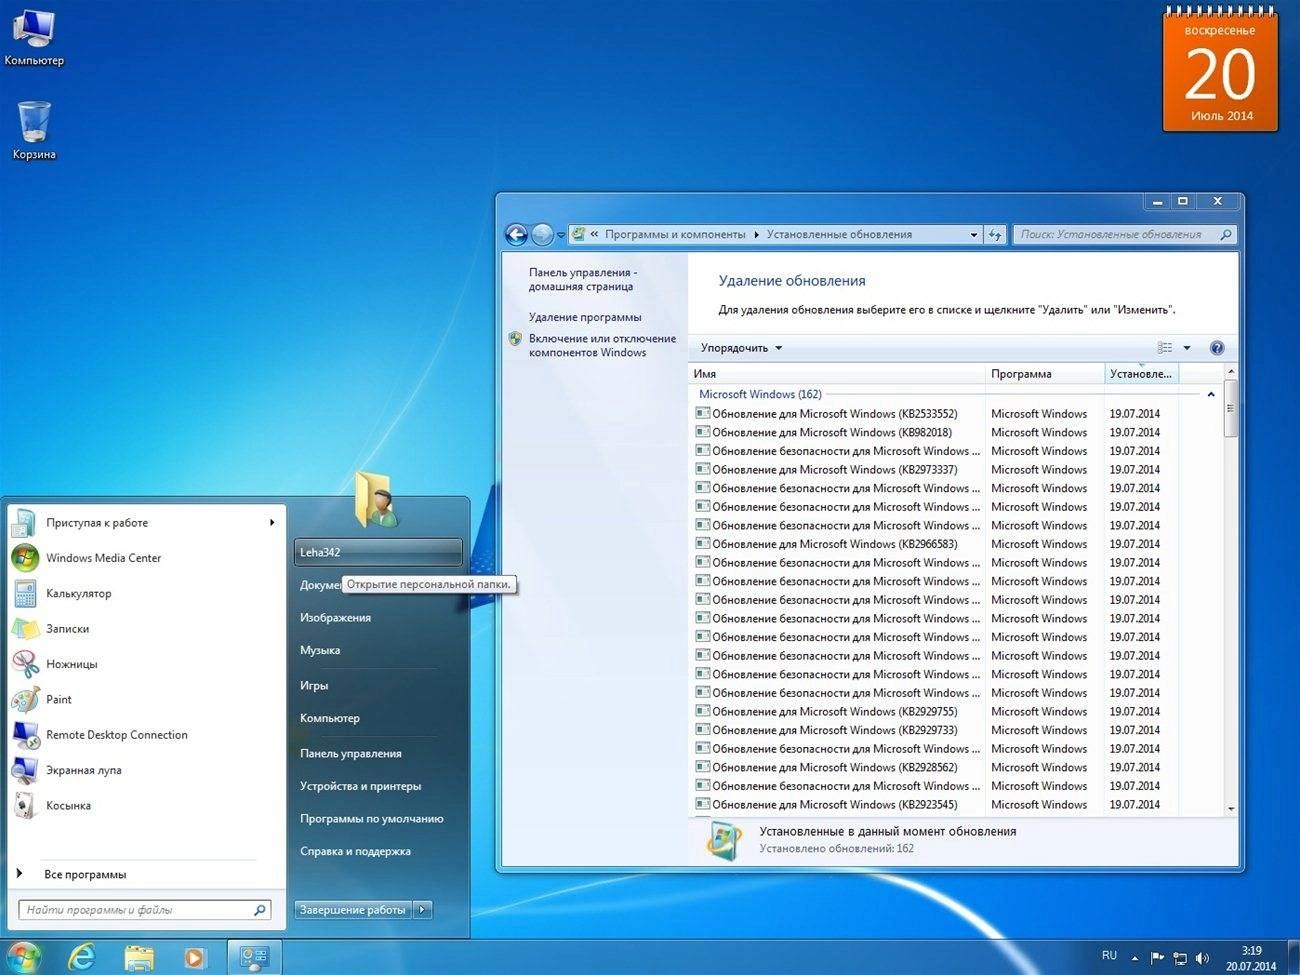Open Панель управления from Start menu
Image resolution: width=1300 pixels, height=975 pixels.
[x=378, y=753]
